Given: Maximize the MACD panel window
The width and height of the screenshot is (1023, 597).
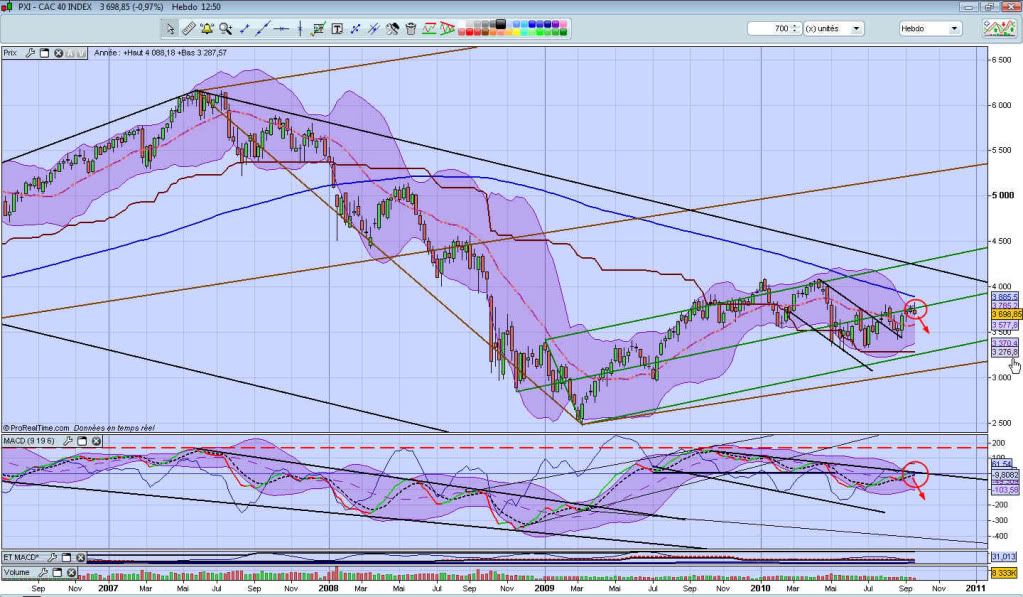Looking at the screenshot, I should click(82, 440).
